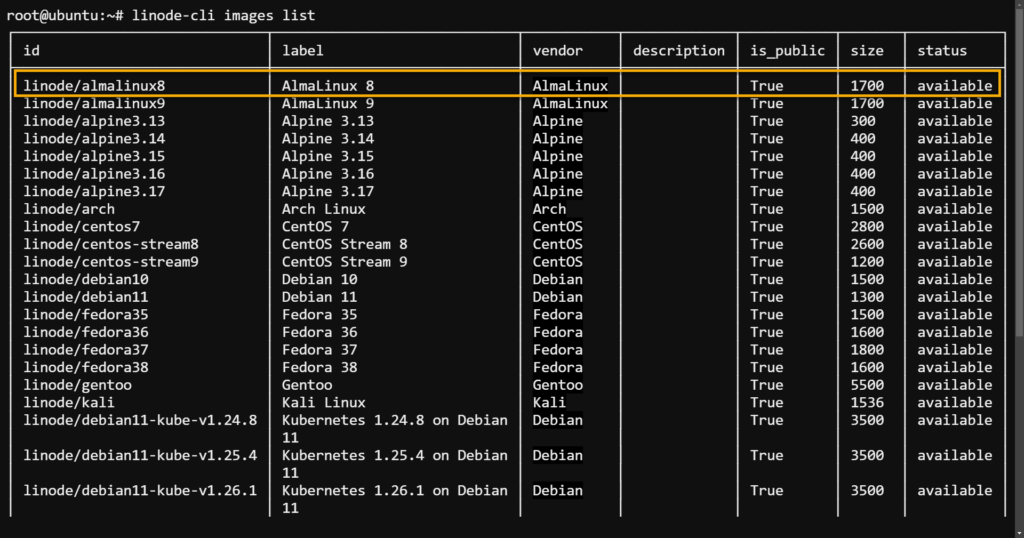Click the 'is_public' column header
1024x538 pixels.
click(787, 50)
